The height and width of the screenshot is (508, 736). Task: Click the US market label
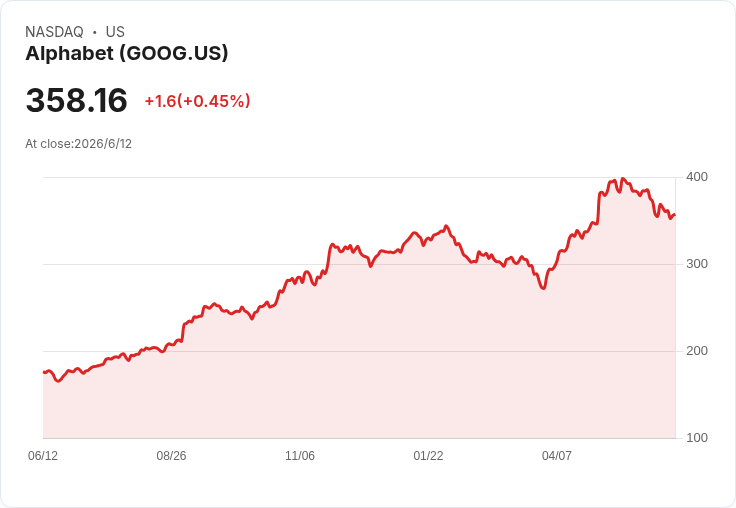[x=115, y=32]
